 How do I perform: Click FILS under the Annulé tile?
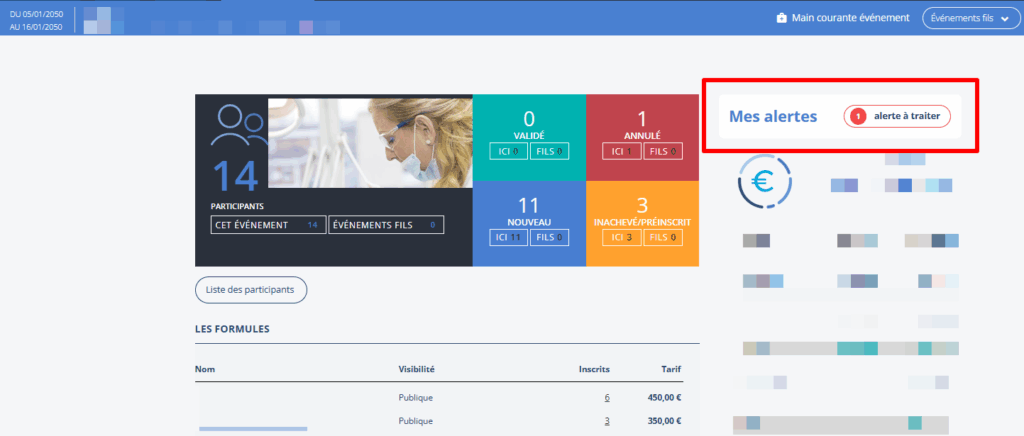[x=662, y=152]
